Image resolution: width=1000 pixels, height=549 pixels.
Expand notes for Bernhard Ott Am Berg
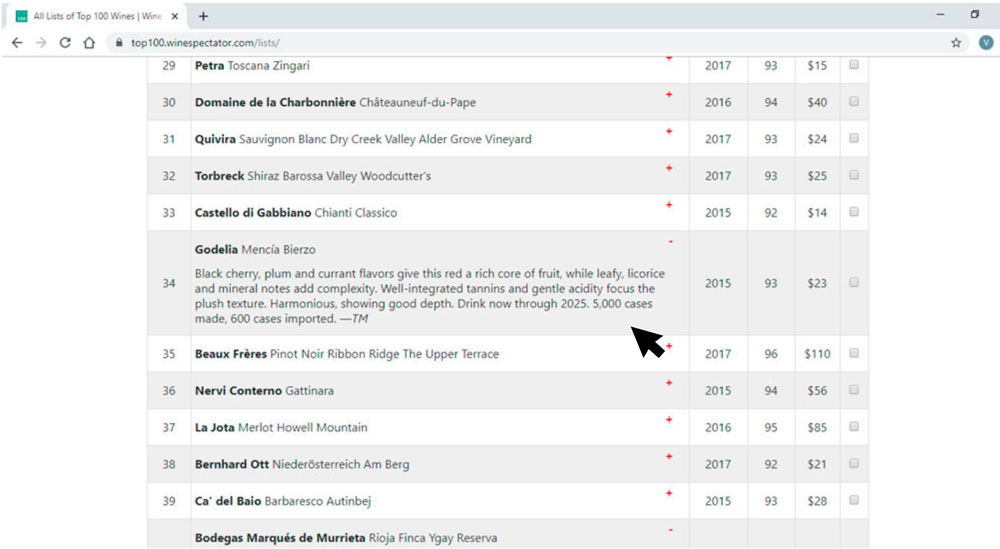coord(669,457)
